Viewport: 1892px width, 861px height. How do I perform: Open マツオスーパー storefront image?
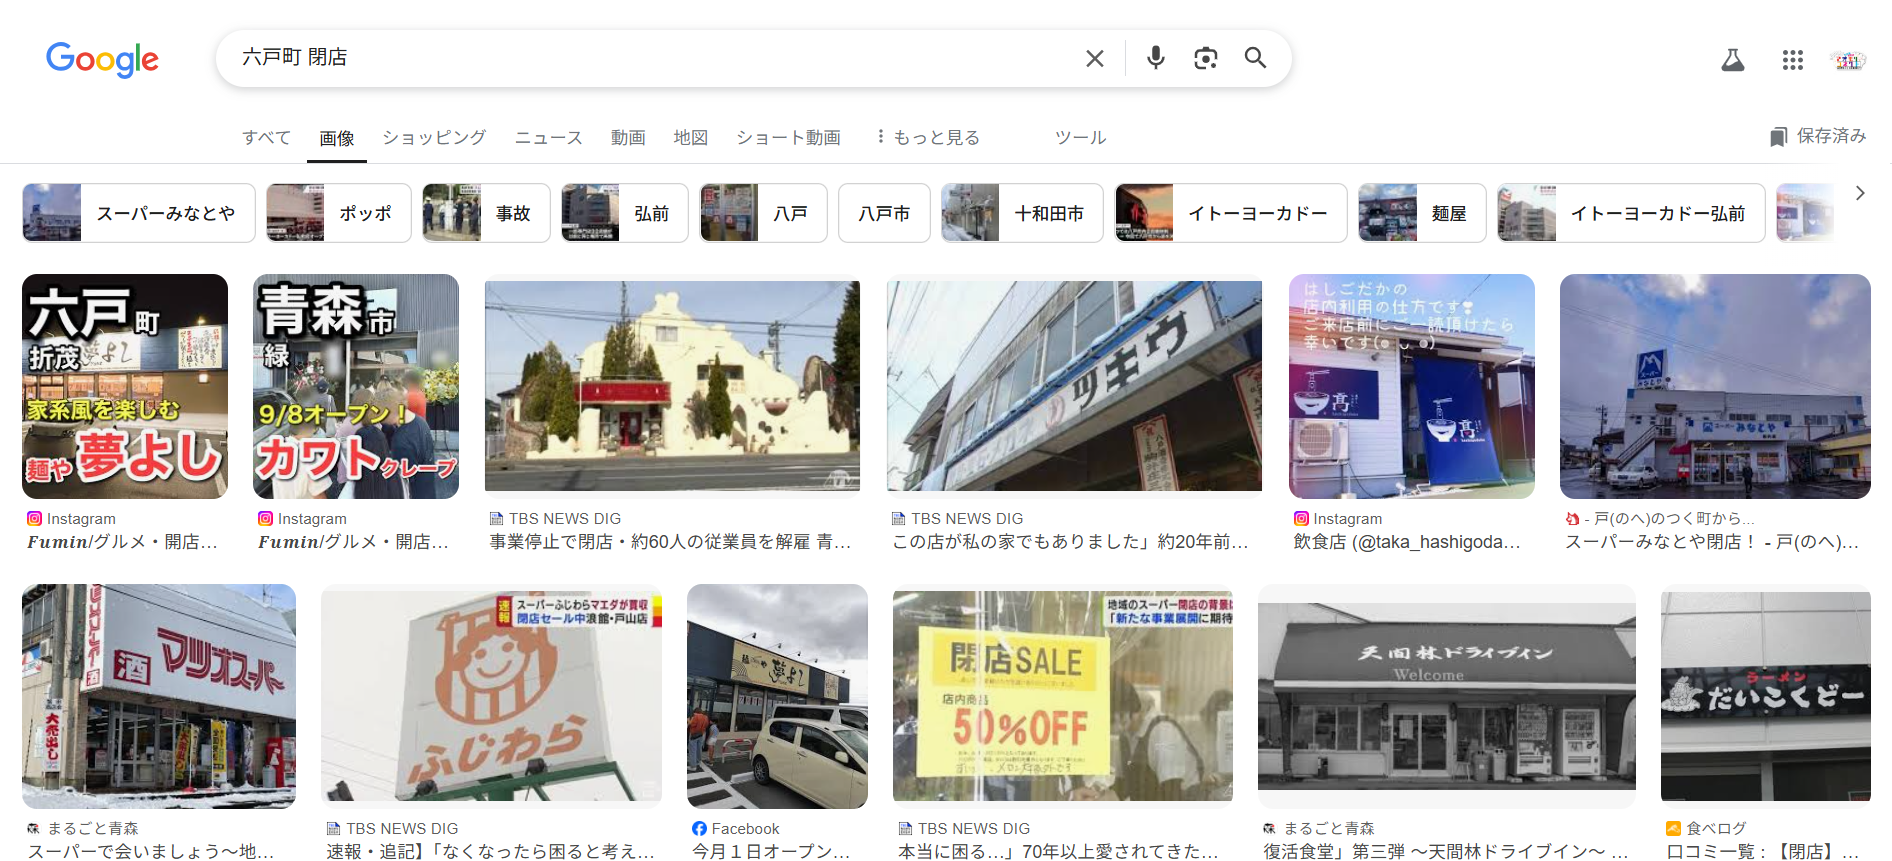click(x=159, y=696)
